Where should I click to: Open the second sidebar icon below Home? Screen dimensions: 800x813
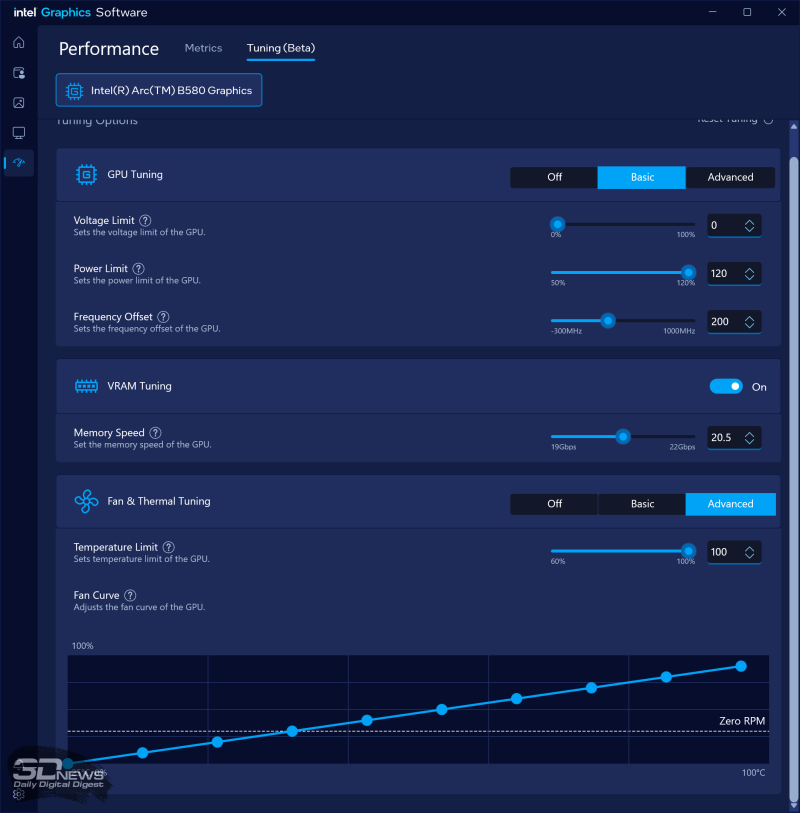point(19,73)
